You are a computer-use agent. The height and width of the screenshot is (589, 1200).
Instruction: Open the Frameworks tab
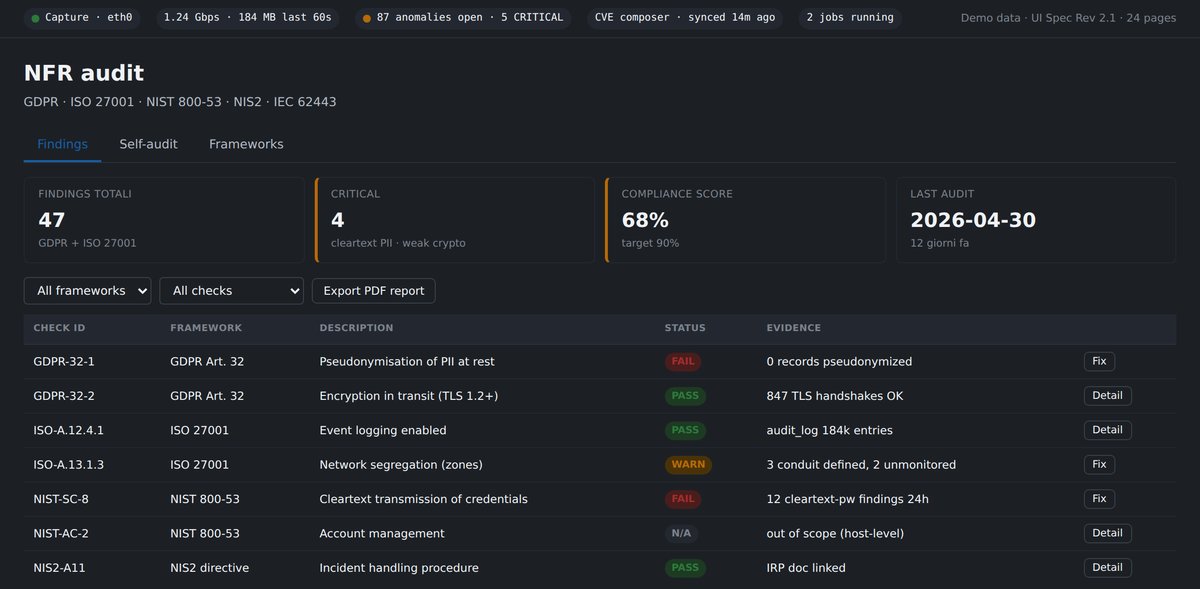coord(246,144)
